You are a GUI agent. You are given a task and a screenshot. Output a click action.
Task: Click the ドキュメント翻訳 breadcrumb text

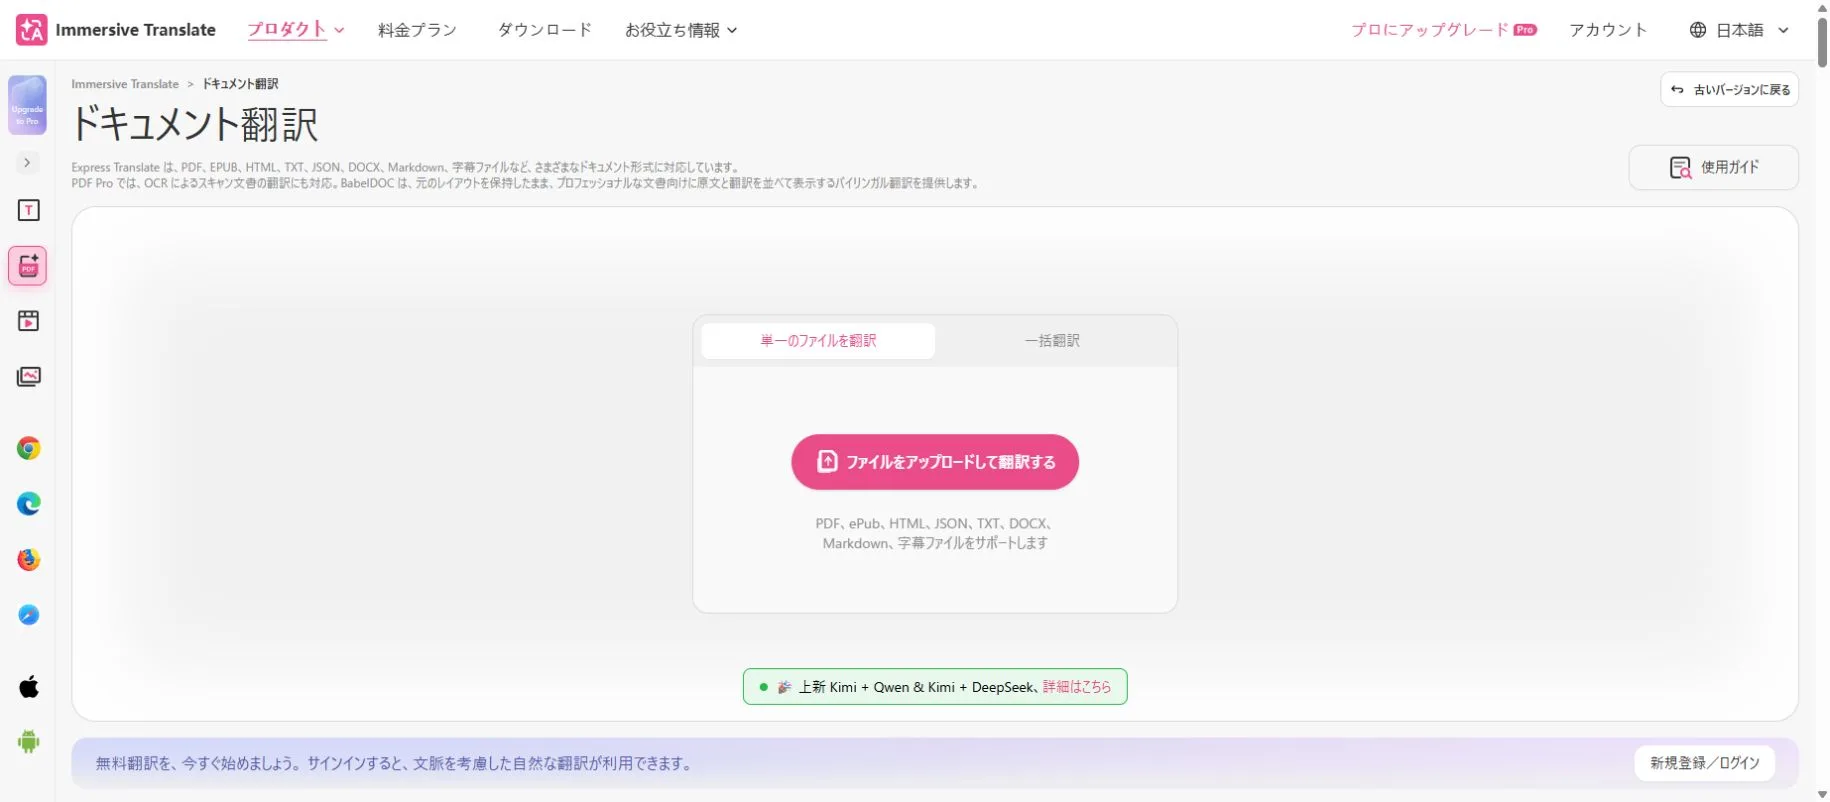coord(240,84)
